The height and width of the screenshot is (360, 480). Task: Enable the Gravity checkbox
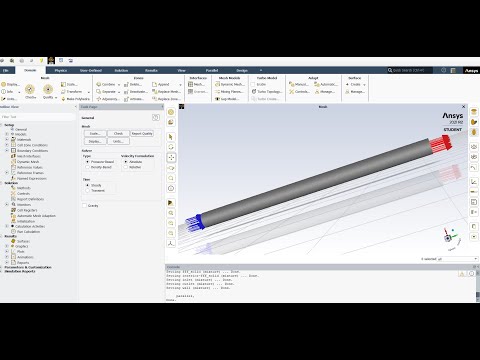pos(84,206)
